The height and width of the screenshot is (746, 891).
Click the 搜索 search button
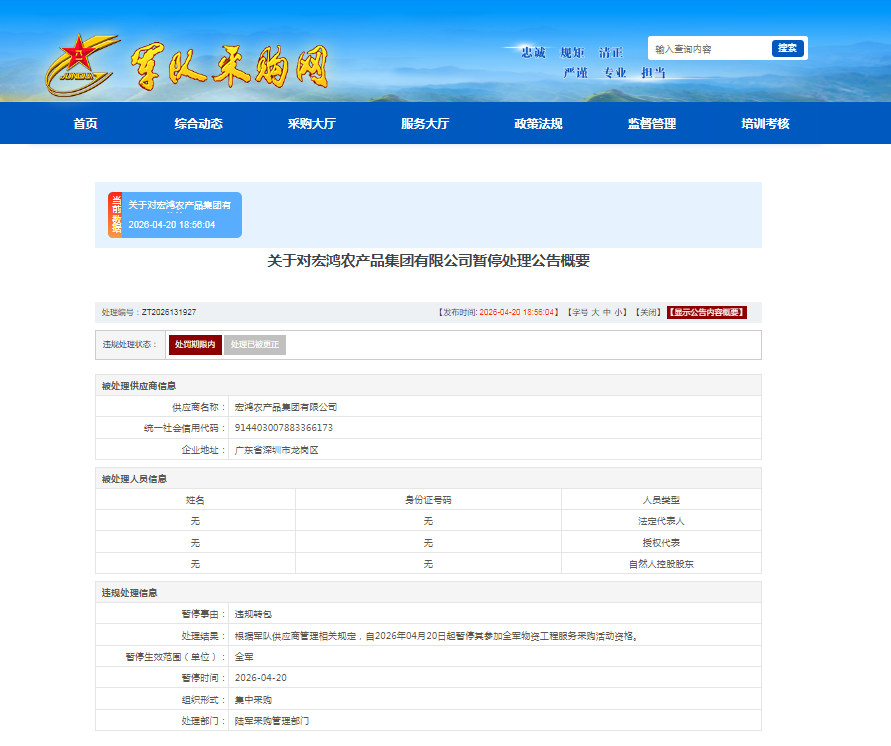point(787,48)
